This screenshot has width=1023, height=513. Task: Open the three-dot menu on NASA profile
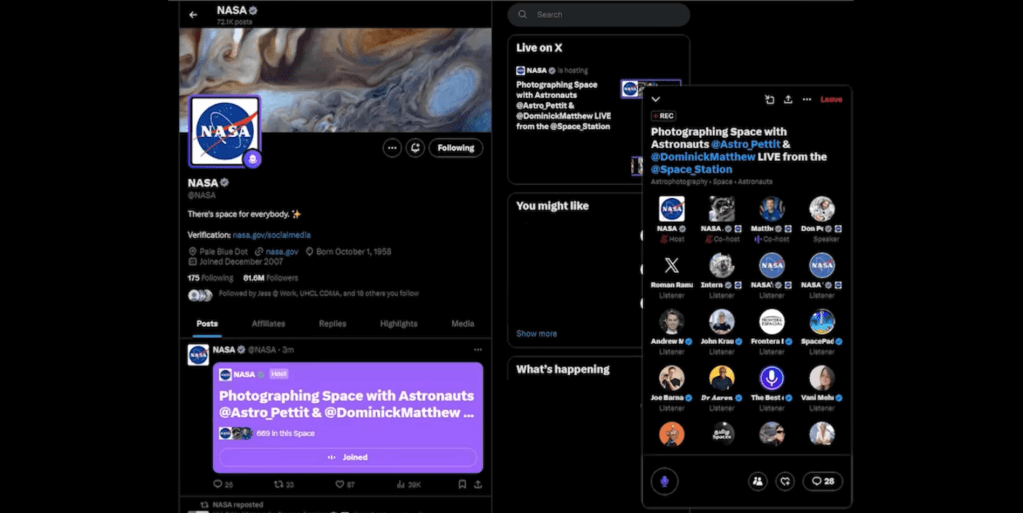point(392,148)
